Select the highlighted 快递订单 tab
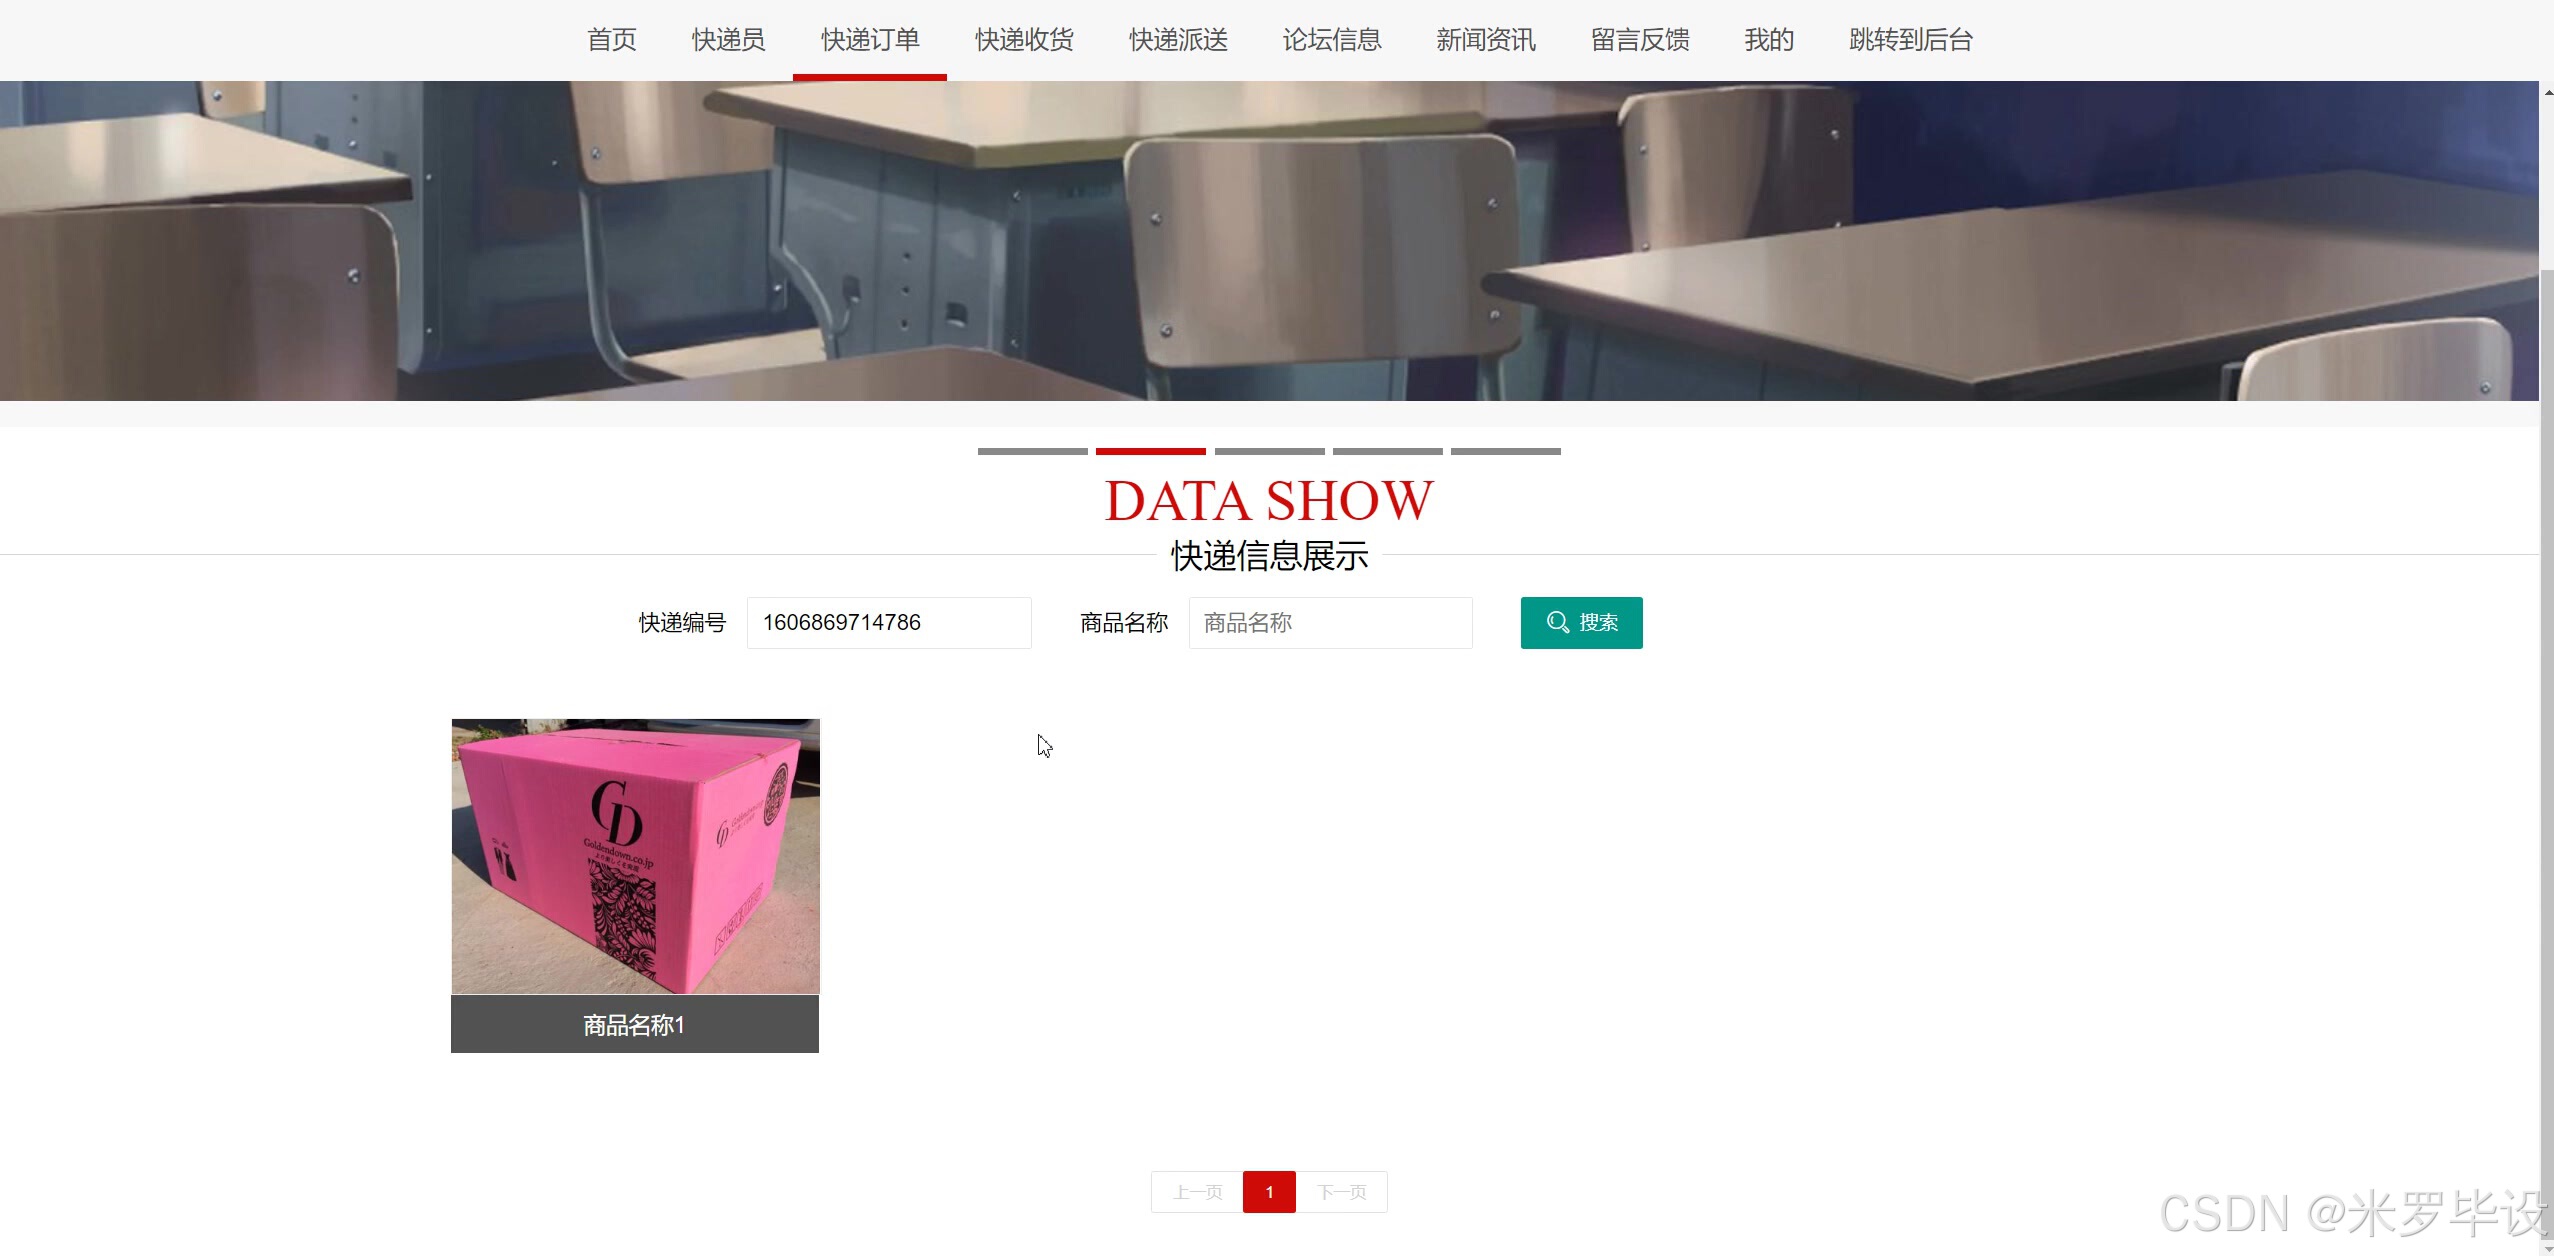The width and height of the screenshot is (2554, 1256). [x=868, y=39]
